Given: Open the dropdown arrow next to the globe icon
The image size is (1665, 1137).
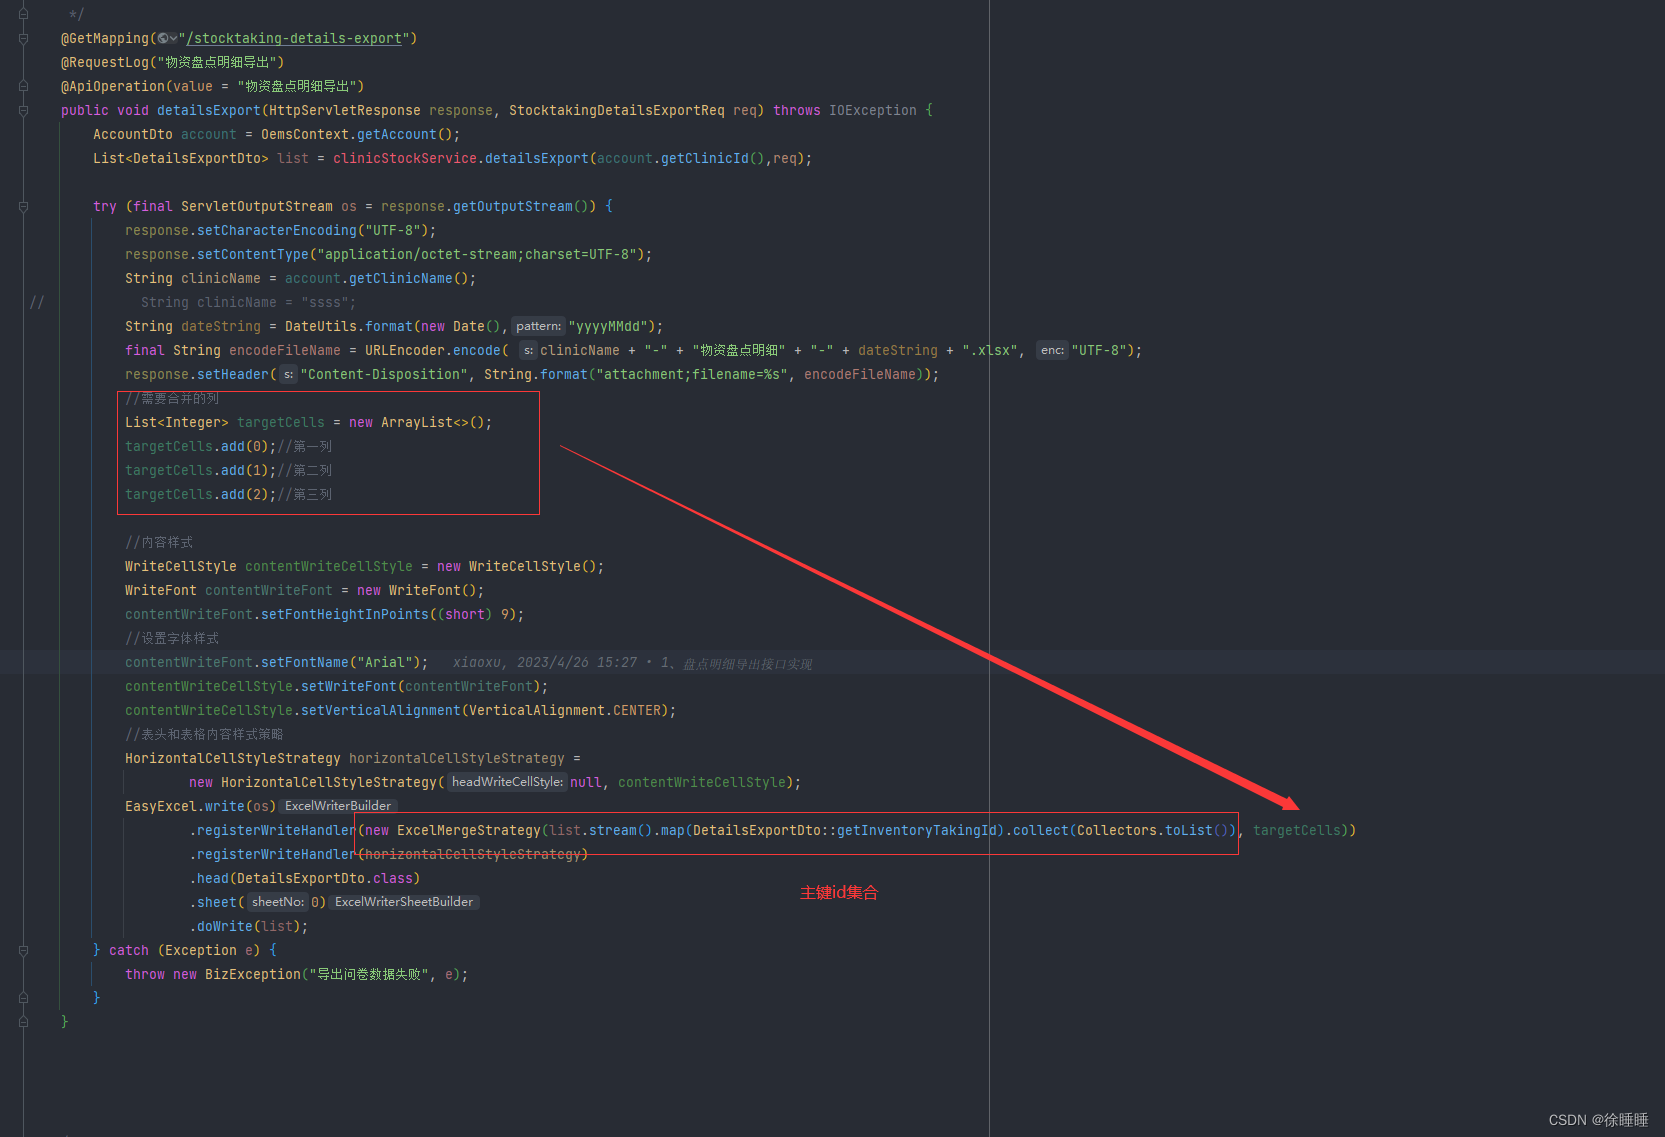Looking at the screenshot, I should click(173, 39).
